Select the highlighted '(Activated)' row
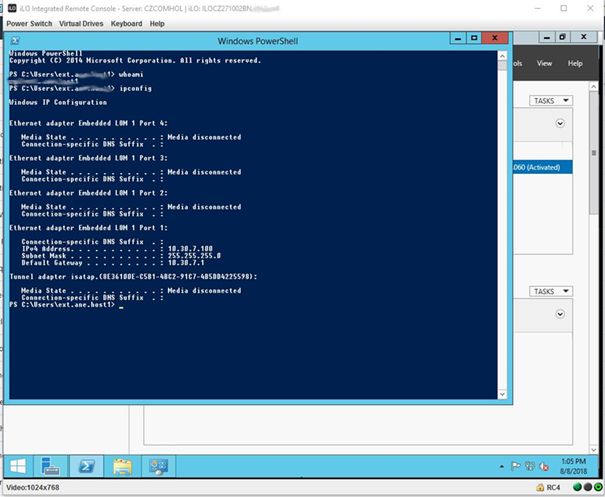605x497 pixels. (542, 167)
